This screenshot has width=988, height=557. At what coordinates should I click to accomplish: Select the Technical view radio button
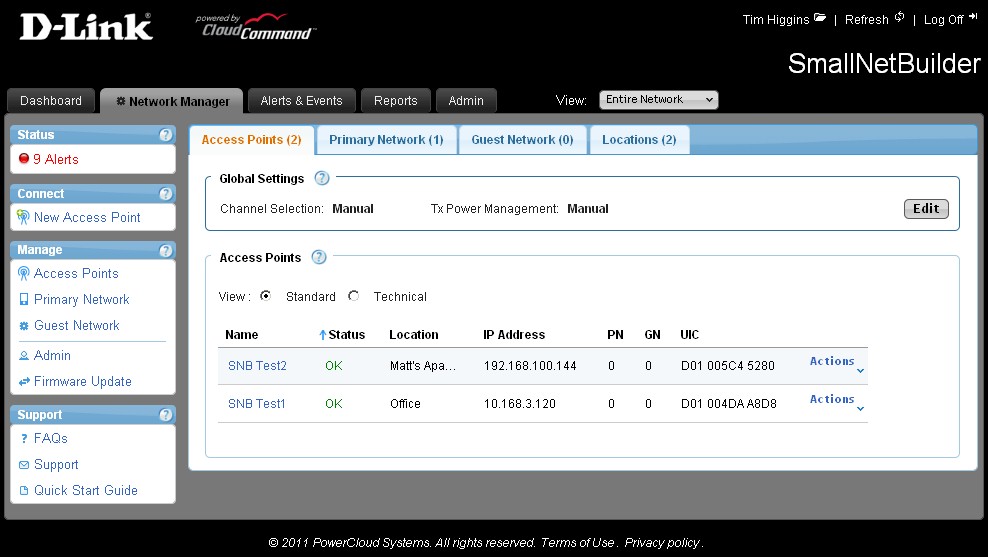point(353,296)
